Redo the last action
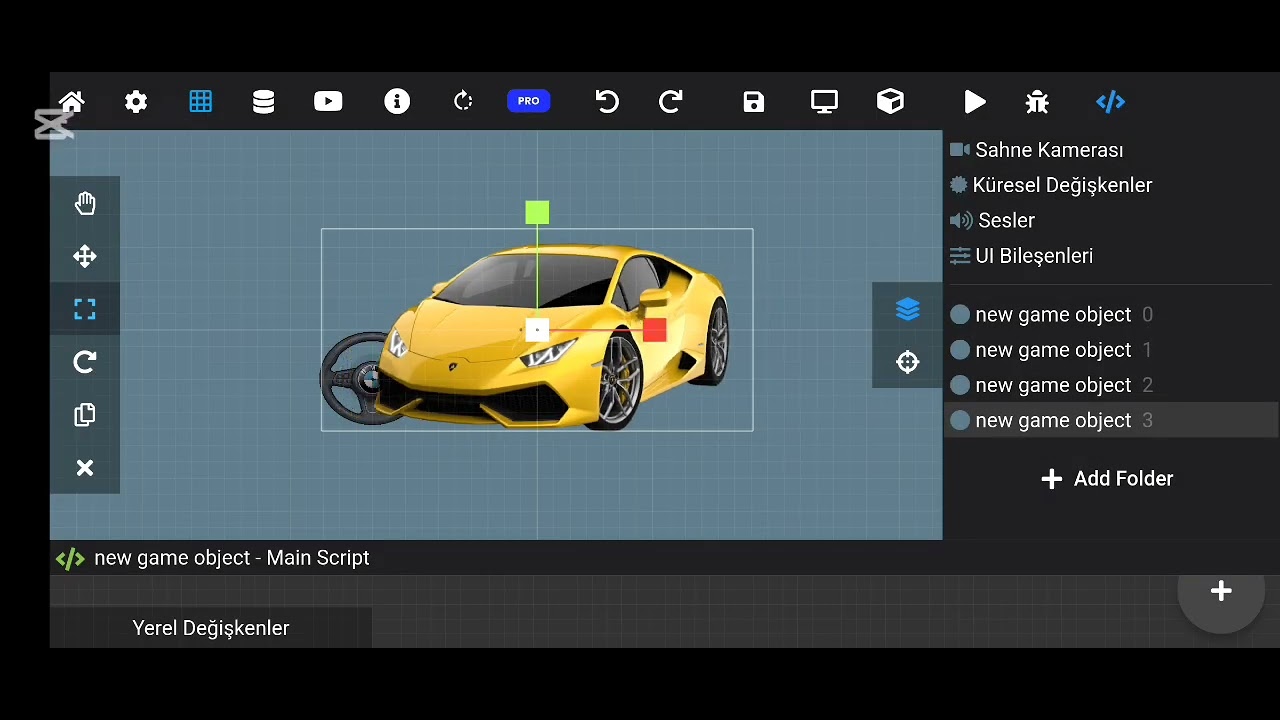 671,101
